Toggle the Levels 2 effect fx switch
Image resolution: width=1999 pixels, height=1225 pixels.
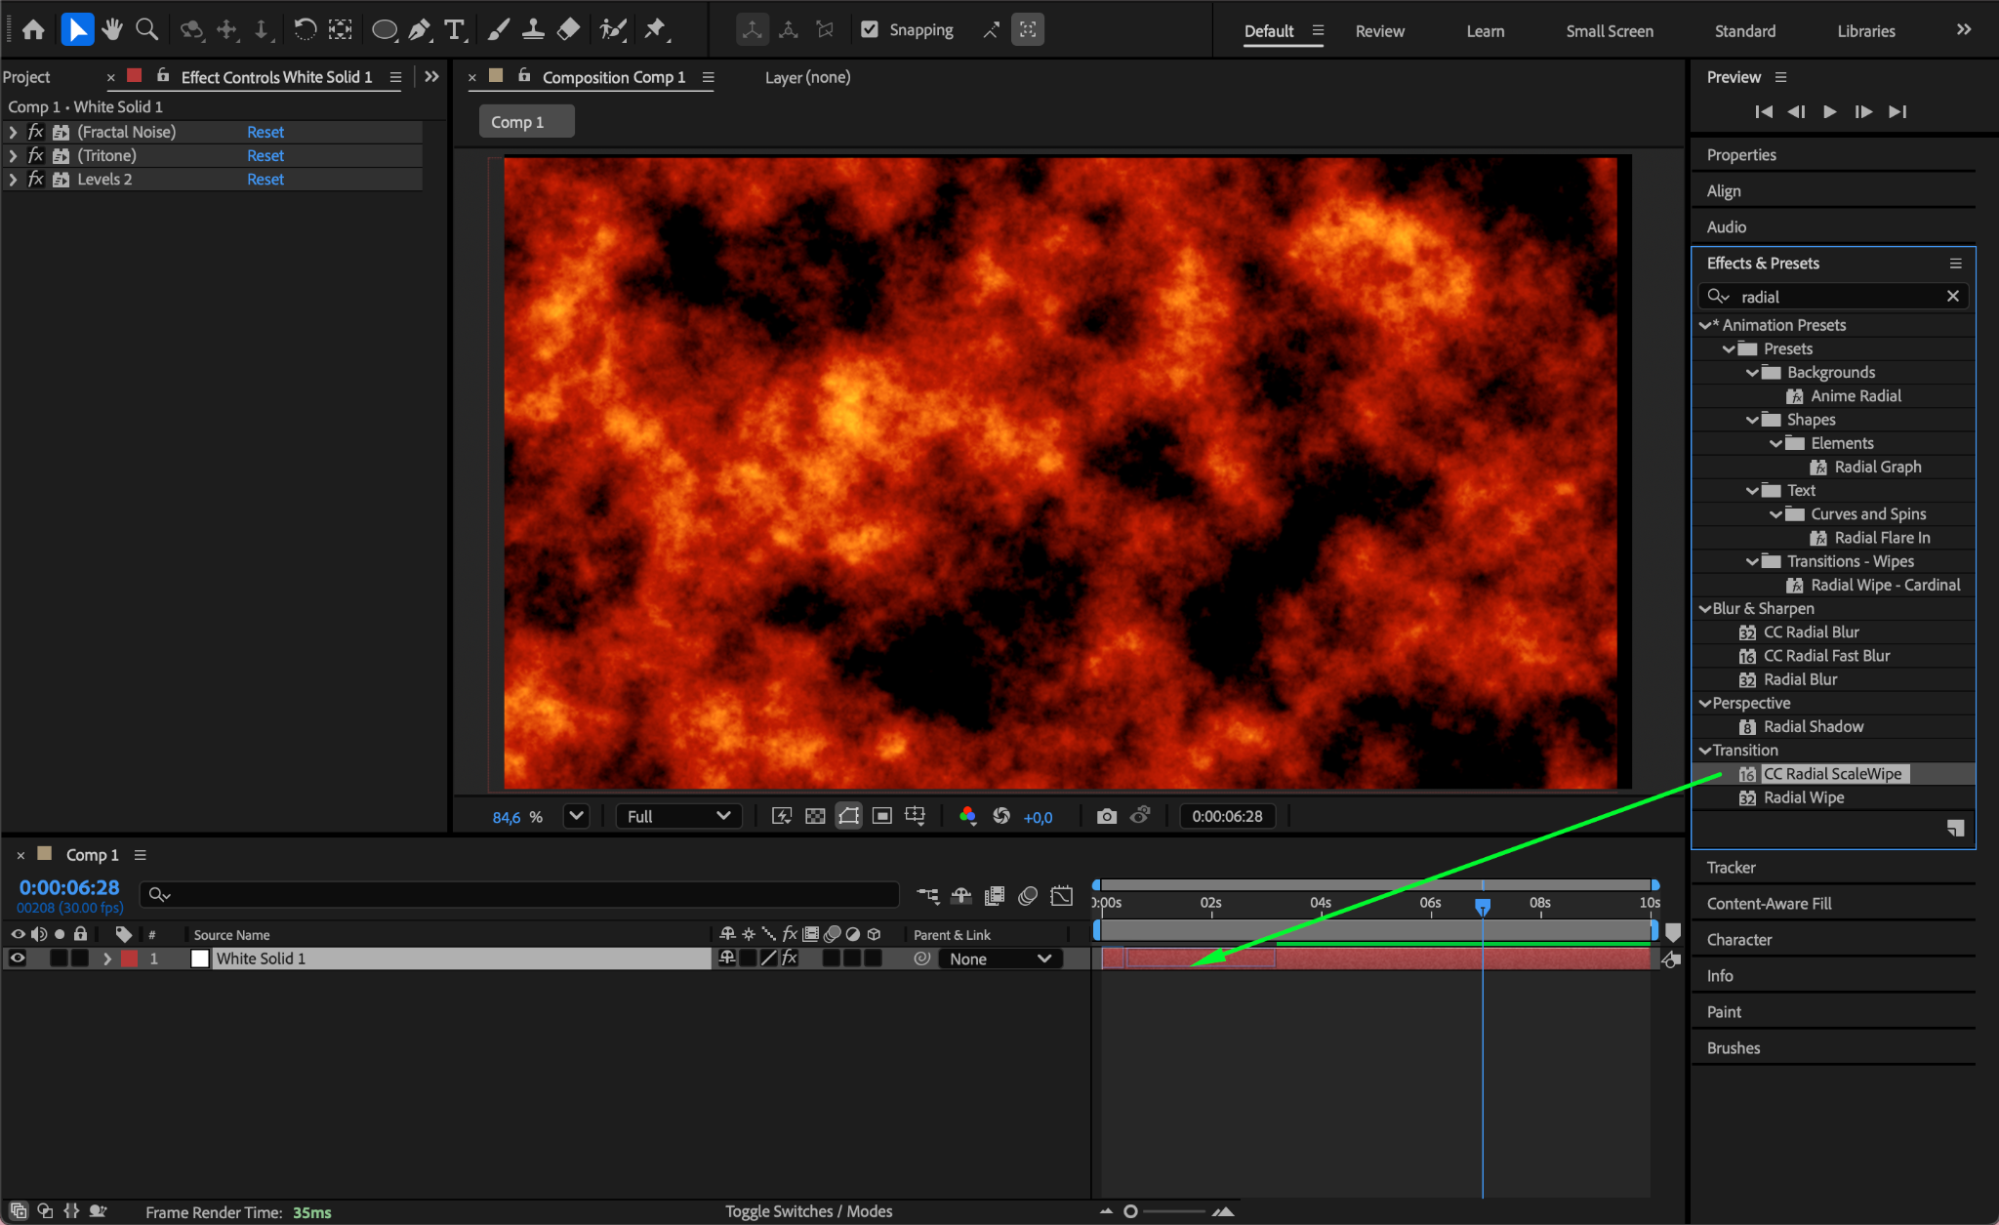point(36,179)
